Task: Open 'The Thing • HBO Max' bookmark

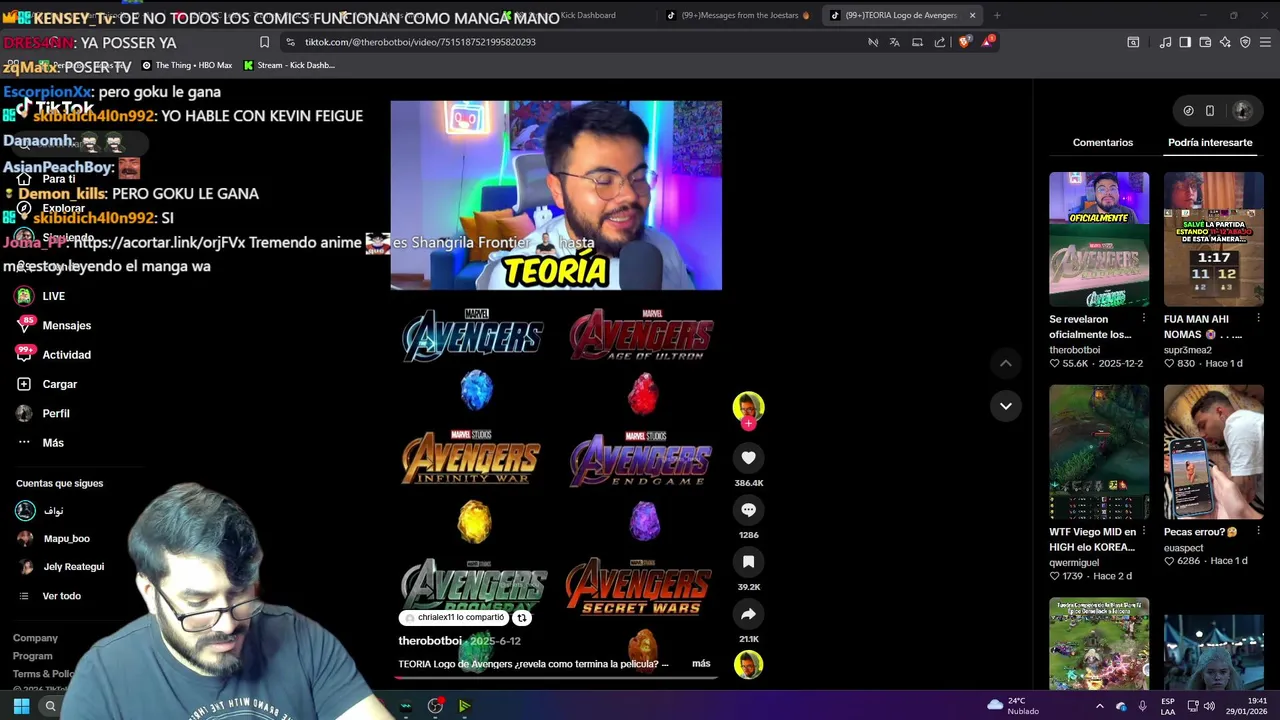Action: pyautogui.click(x=187, y=65)
